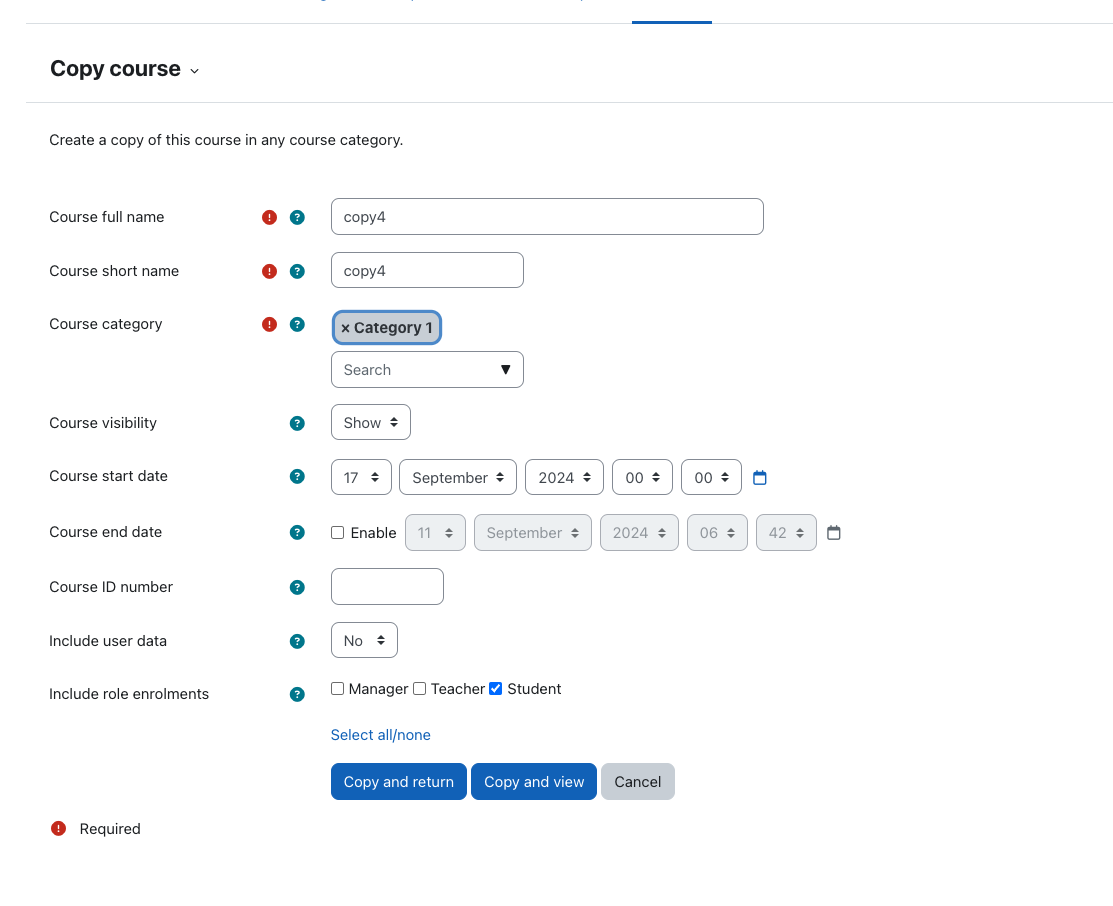This screenshot has height=906, width=1113.
Task: Open help for Course ID number
Action: [297, 587]
